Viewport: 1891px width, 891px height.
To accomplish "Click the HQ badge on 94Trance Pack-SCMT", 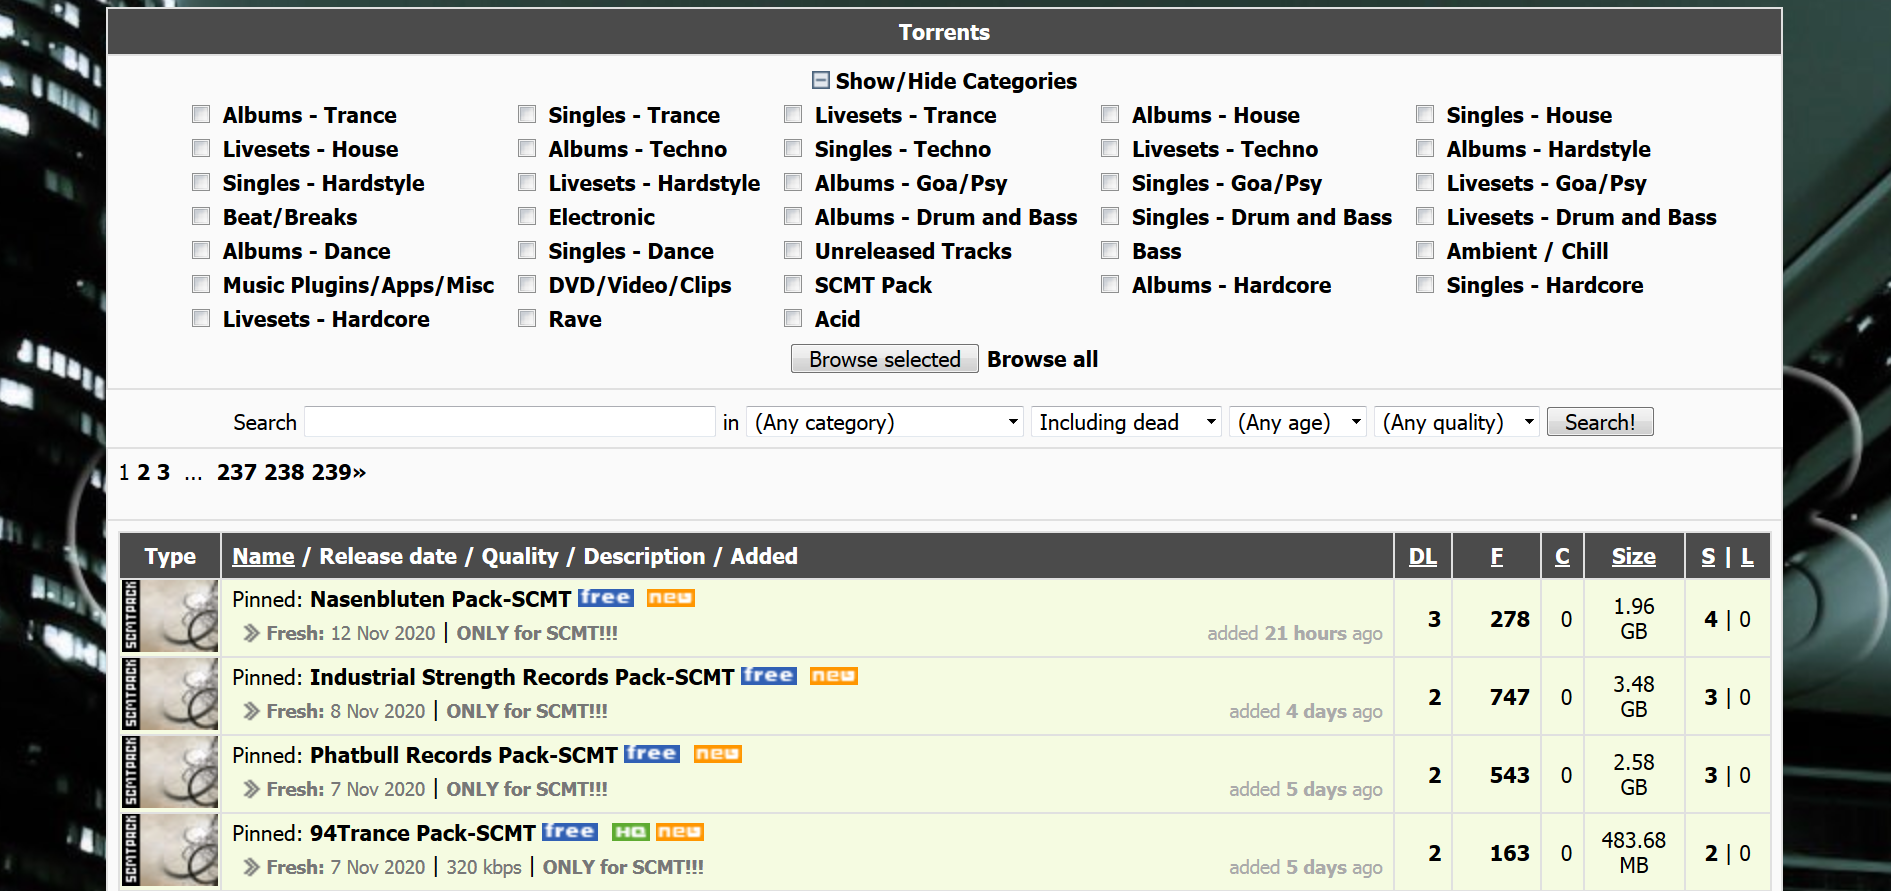I will [x=630, y=832].
